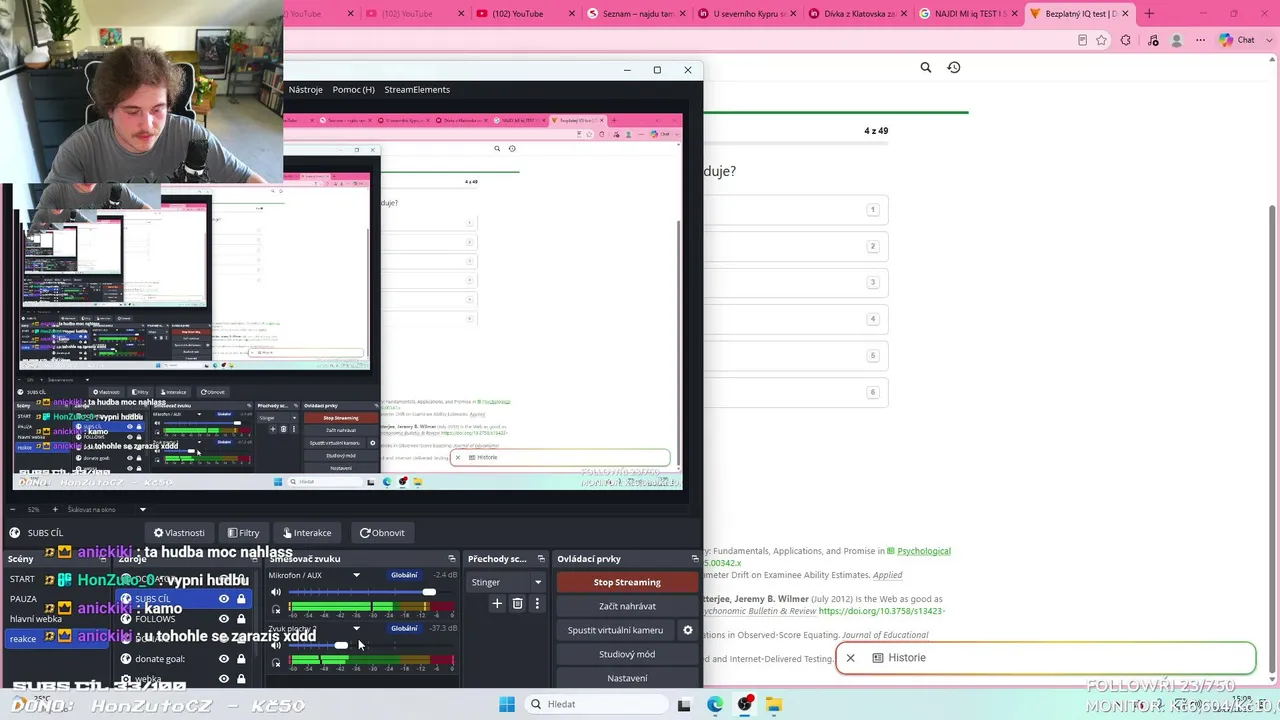Open the OBS Nástroje menu

[x=305, y=89]
